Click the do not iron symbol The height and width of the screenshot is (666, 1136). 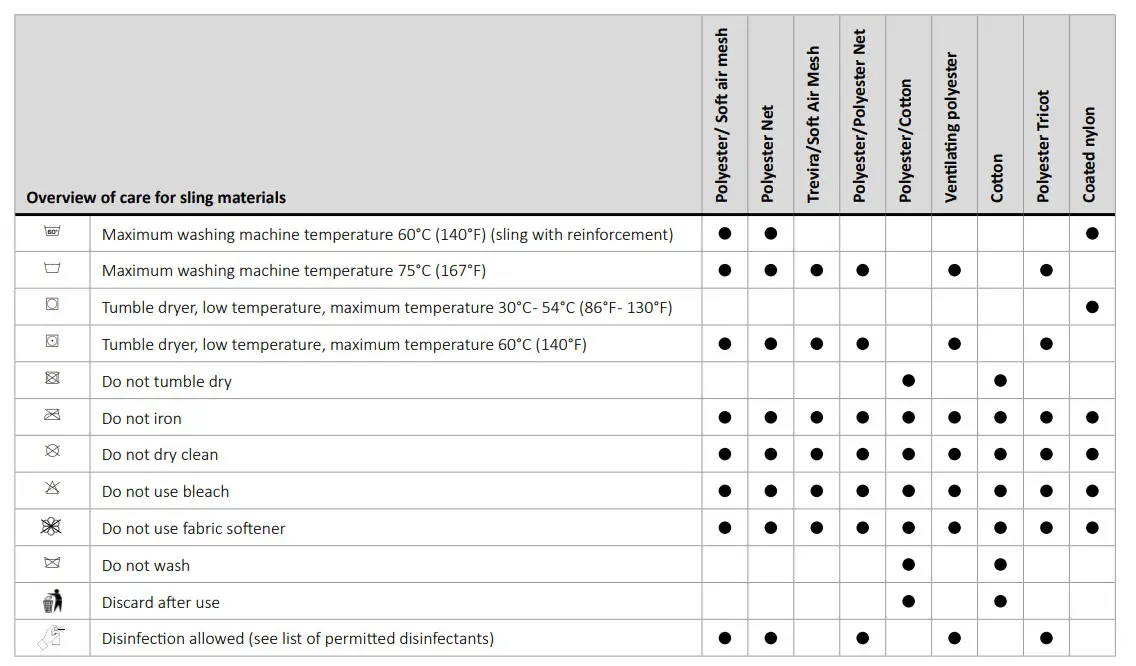point(53,417)
